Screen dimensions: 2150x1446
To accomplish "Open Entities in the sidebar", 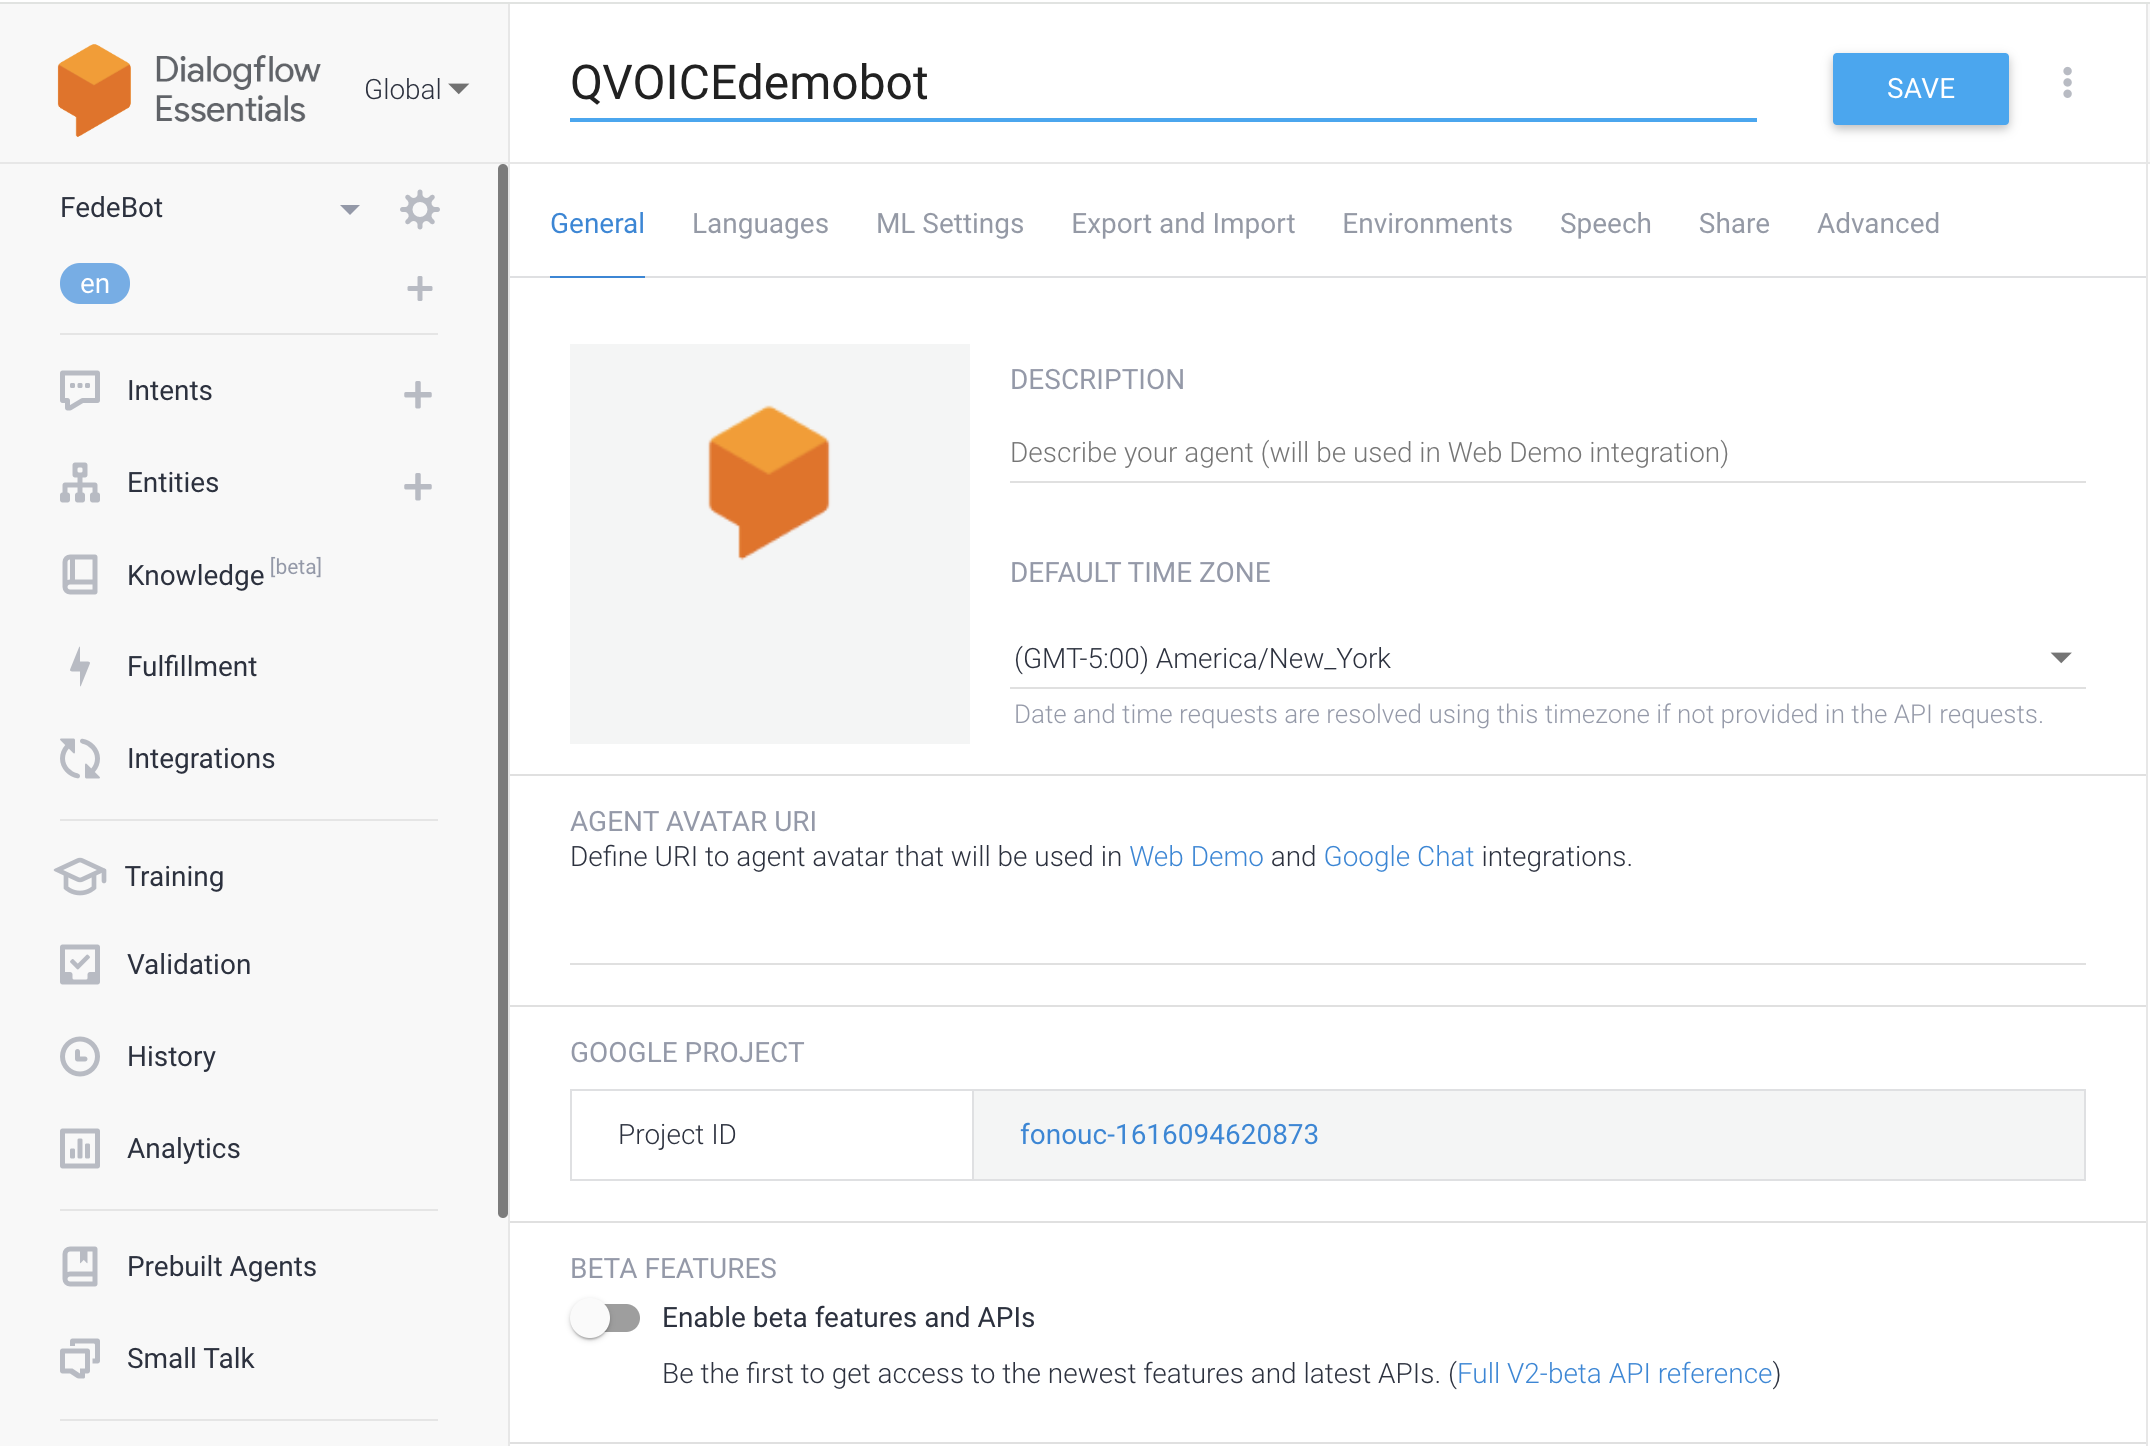I will [173, 483].
